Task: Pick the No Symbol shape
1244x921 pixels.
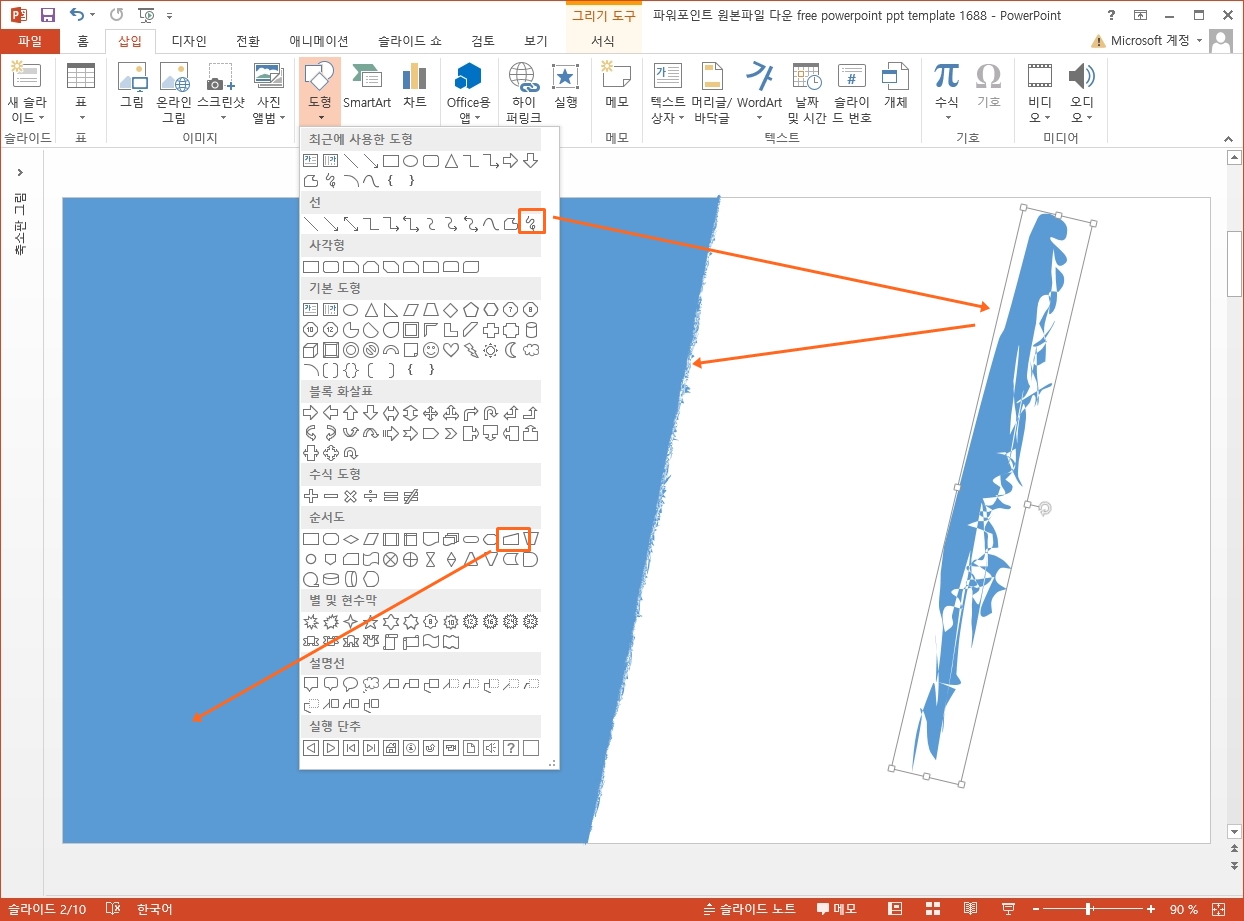Action: [x=371, y=350]
